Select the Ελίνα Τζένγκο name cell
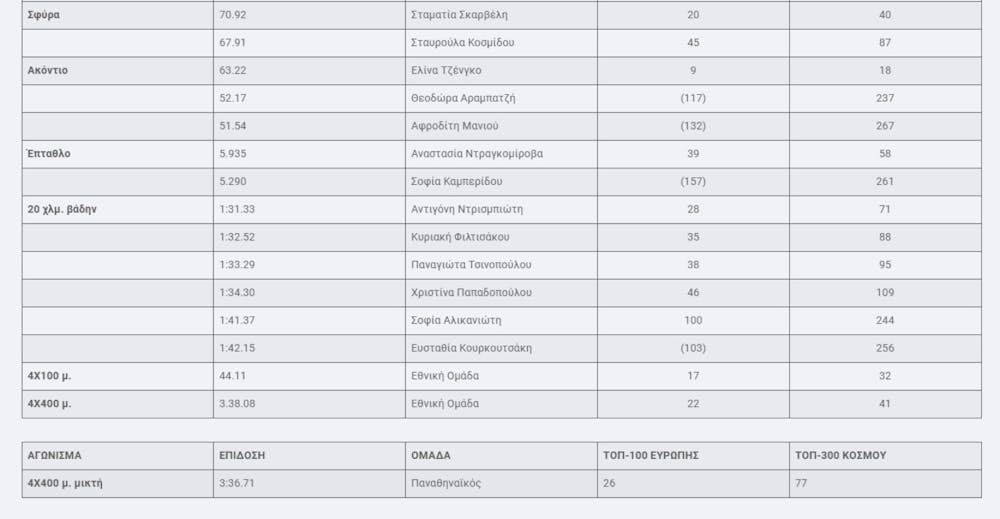Viewport: 1000px width, 519px height. tap(446, 71)
